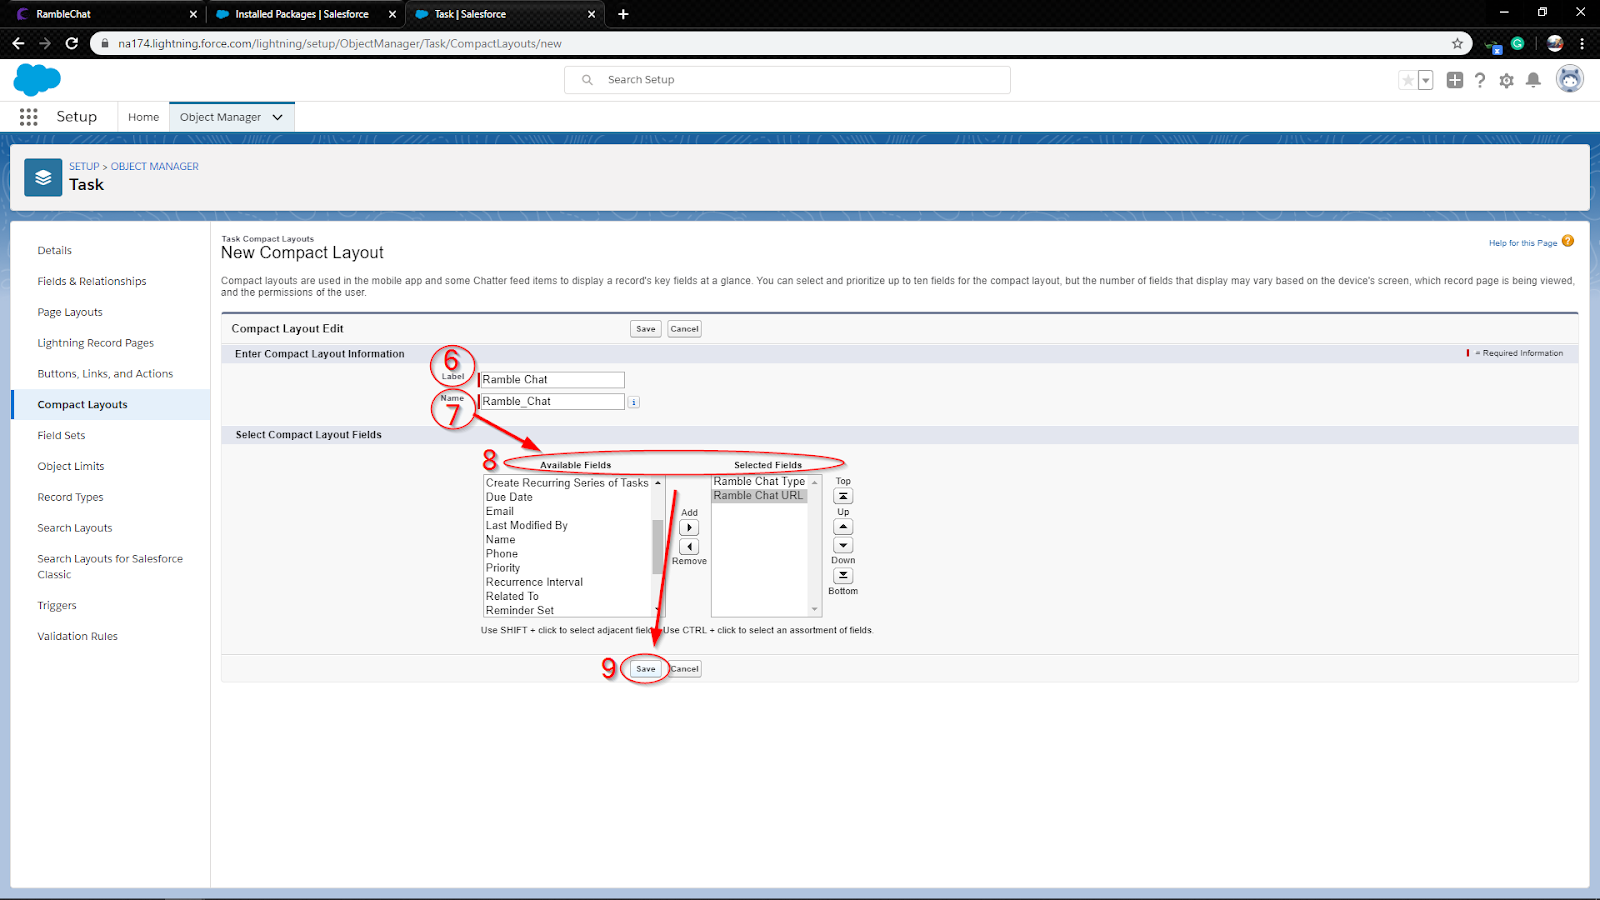
Task: Follow the SETUP breadcrumb link
Action: click(84, 167)
